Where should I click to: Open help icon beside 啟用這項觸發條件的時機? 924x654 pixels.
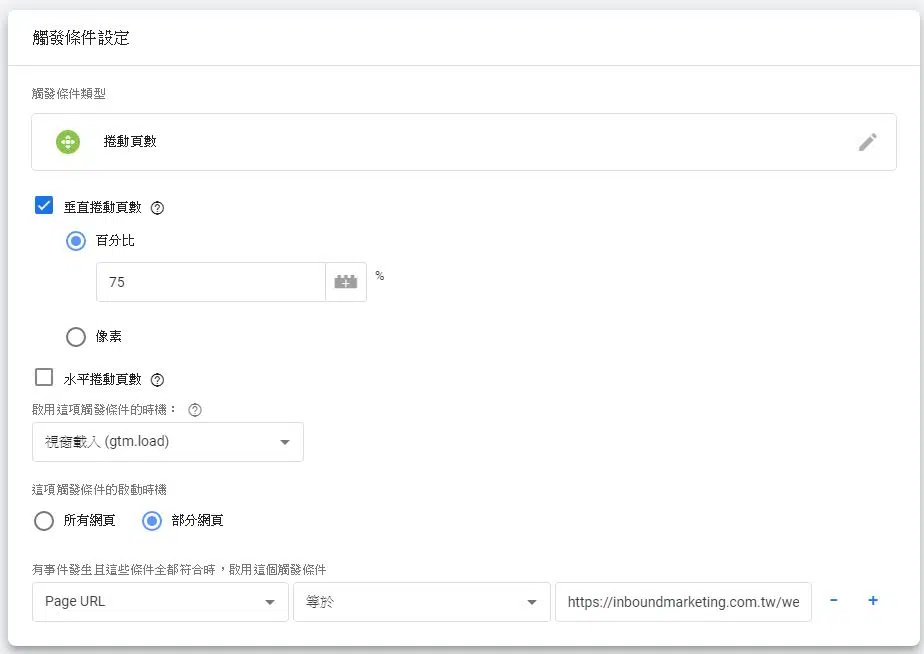coord(194,410)
